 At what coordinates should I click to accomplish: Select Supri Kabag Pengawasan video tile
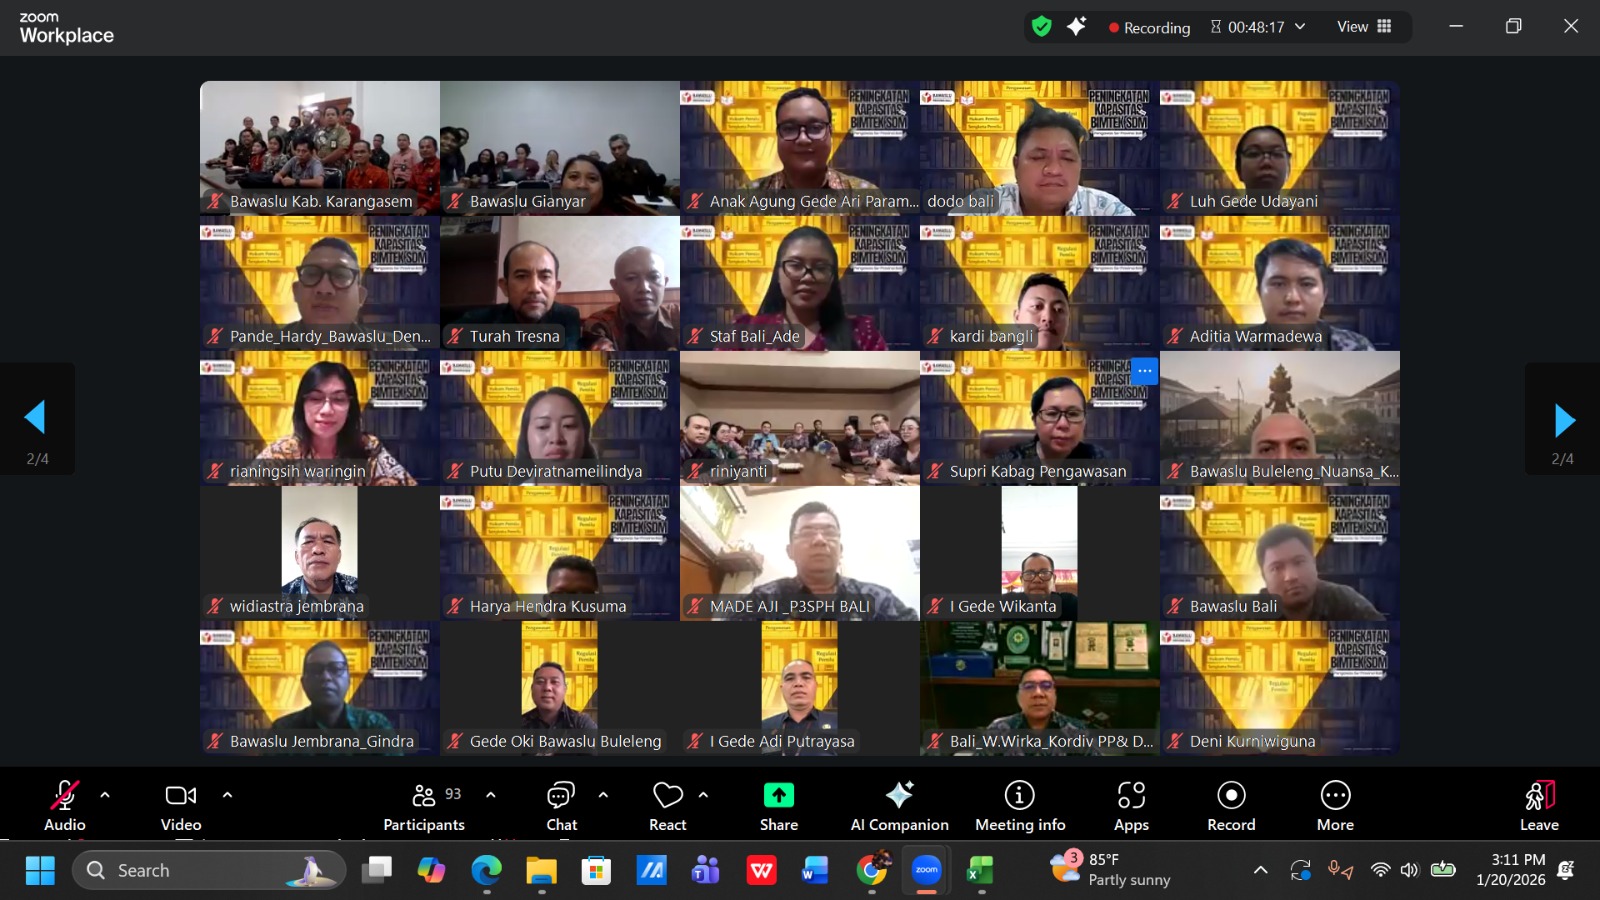[x=1040, y=418]
